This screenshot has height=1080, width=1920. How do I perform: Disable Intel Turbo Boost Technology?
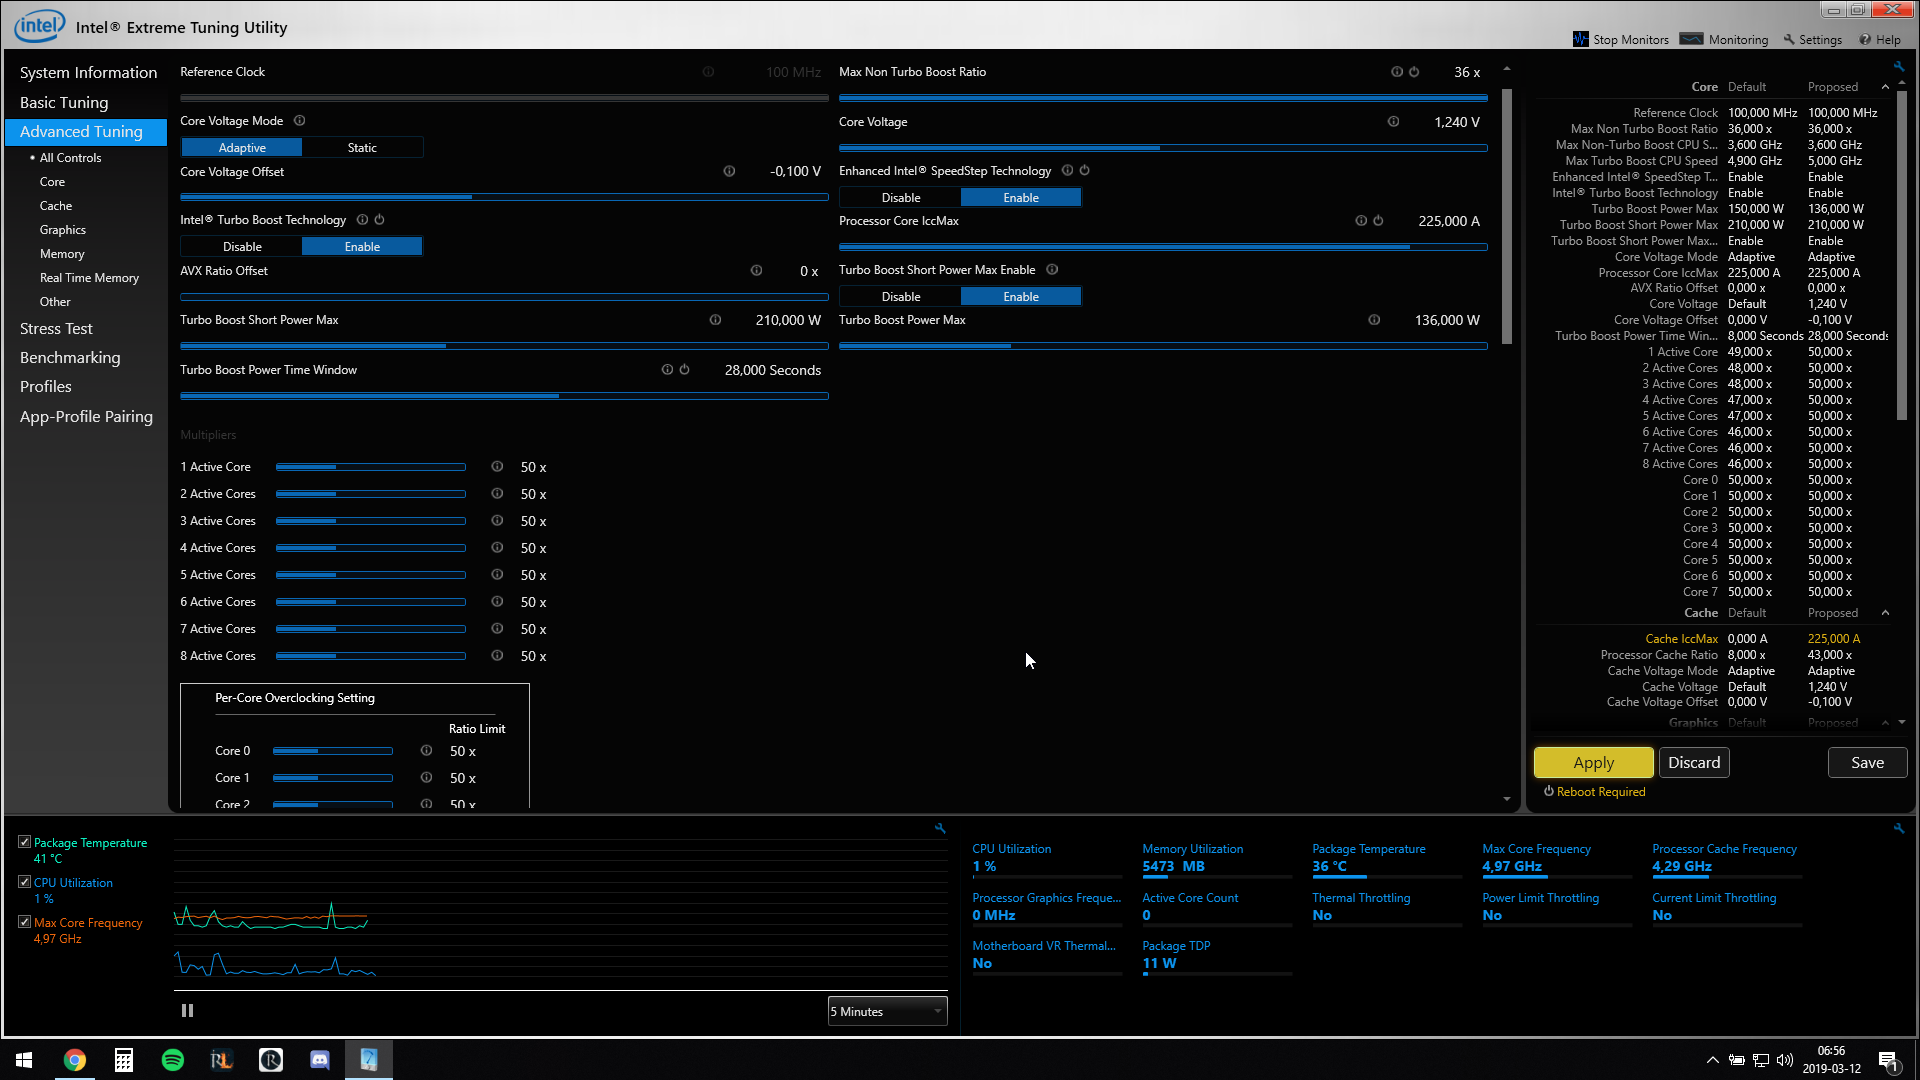(242, 246)
